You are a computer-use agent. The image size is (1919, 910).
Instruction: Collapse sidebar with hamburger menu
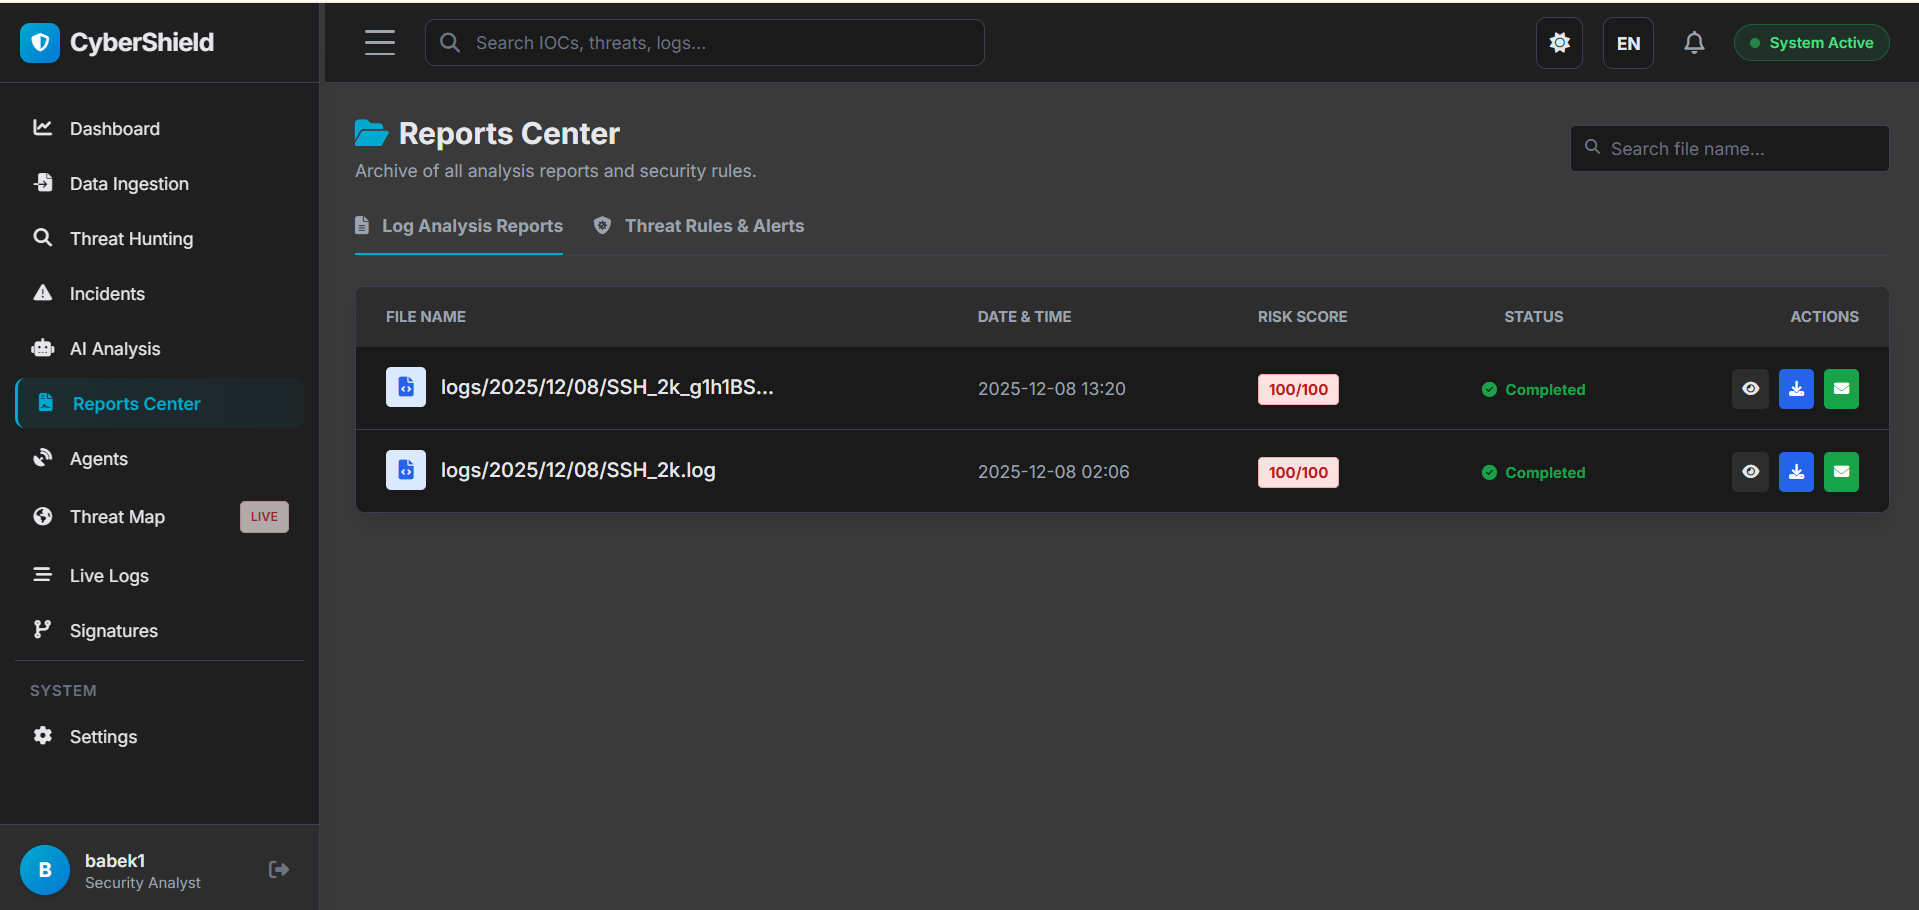(380, 43)
